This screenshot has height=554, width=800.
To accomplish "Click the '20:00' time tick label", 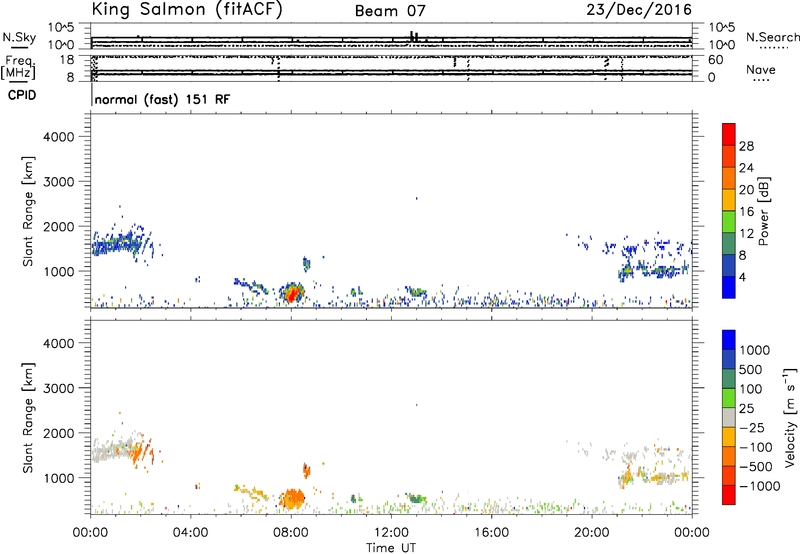I will tap(592, 533).
